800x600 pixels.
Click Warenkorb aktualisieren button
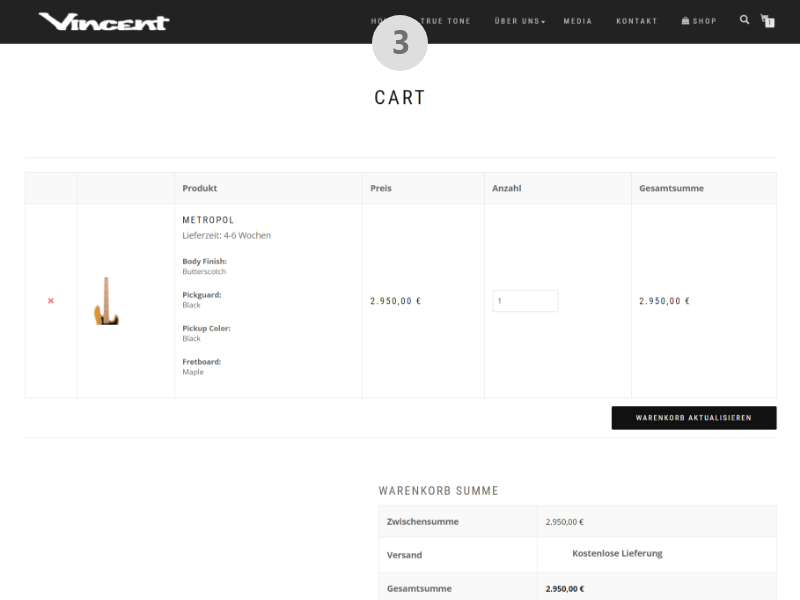click(x=694, y=418)
